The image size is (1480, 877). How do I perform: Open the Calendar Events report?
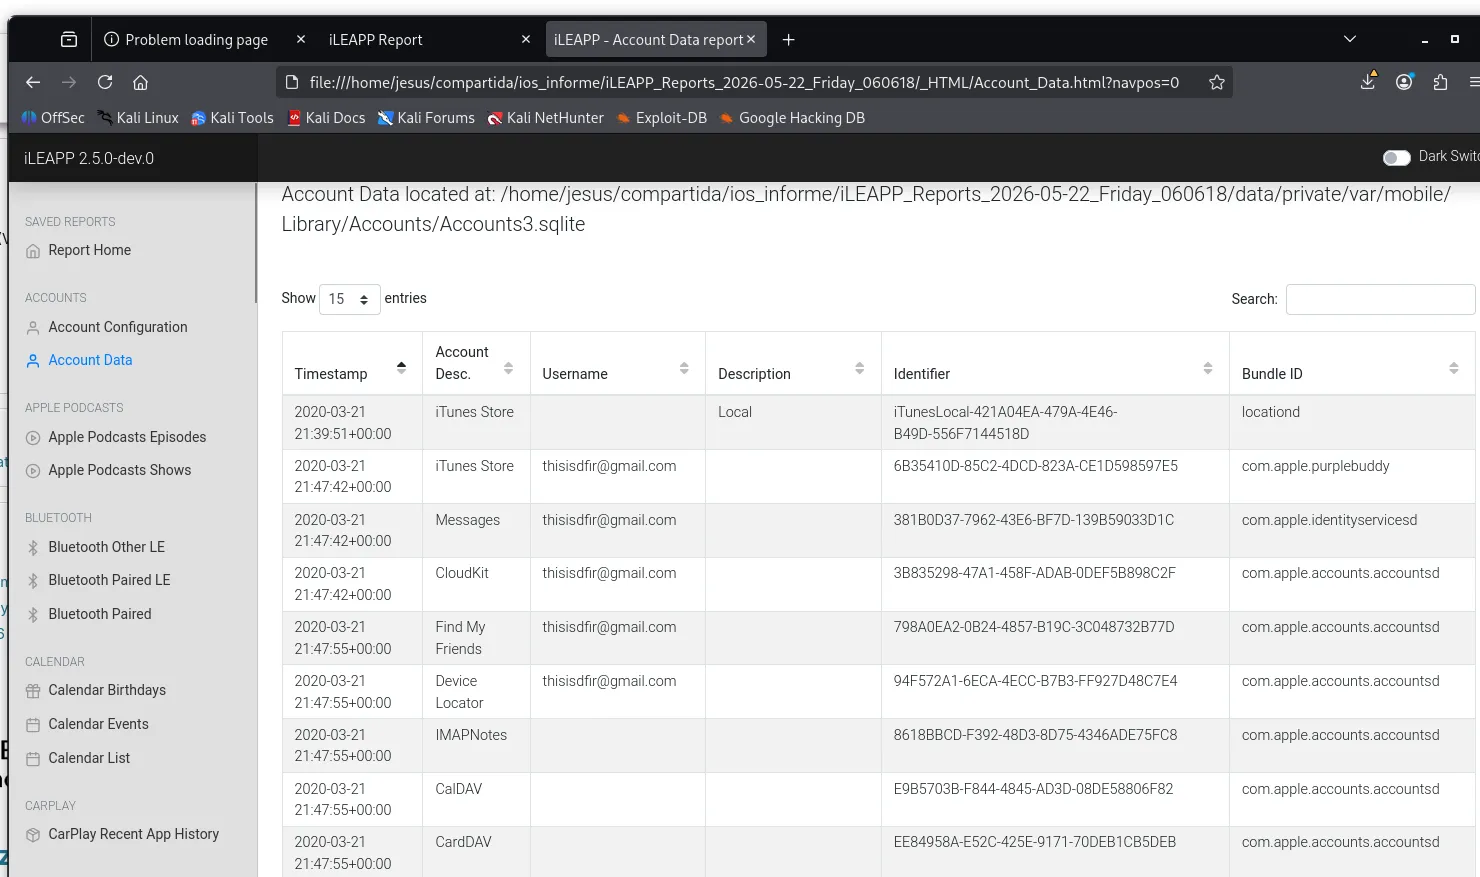[x=98, y=724]
